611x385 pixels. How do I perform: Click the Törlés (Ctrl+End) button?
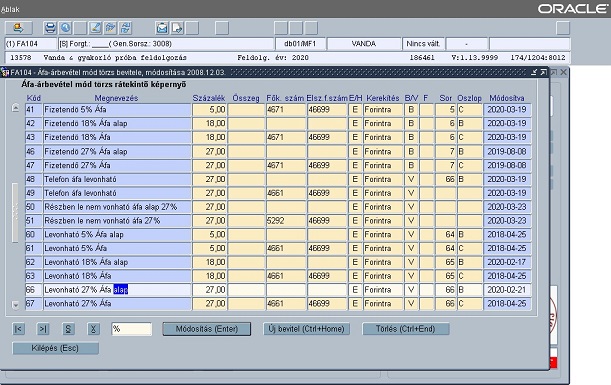[x=406, y=329]
